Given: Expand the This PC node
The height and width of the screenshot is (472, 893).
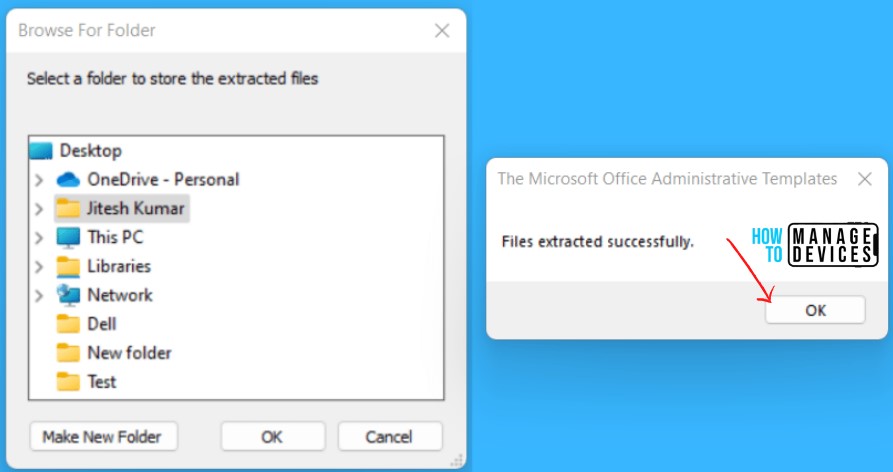Looking at the screenshot, I should point(39,238).
